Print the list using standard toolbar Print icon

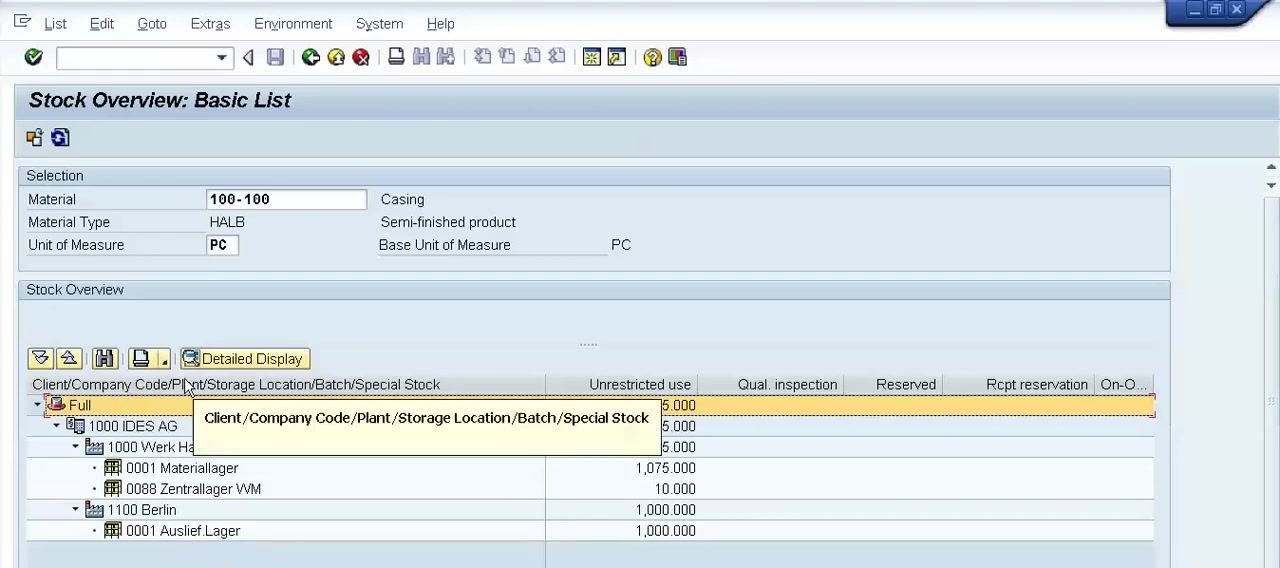(x=396, y=57)
